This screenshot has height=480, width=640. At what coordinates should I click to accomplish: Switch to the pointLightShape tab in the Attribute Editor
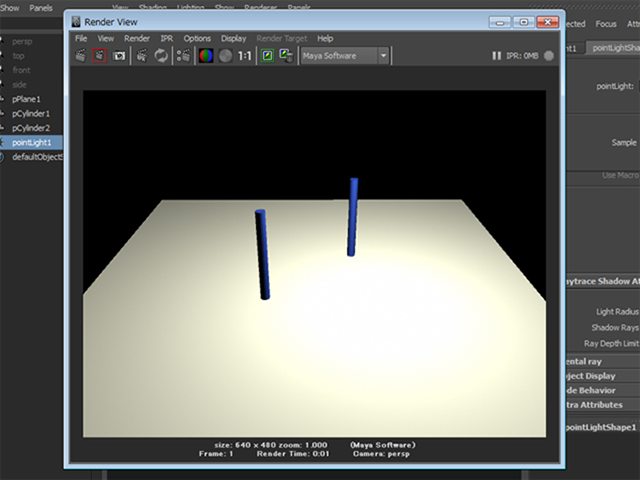(x=613, y=48)
